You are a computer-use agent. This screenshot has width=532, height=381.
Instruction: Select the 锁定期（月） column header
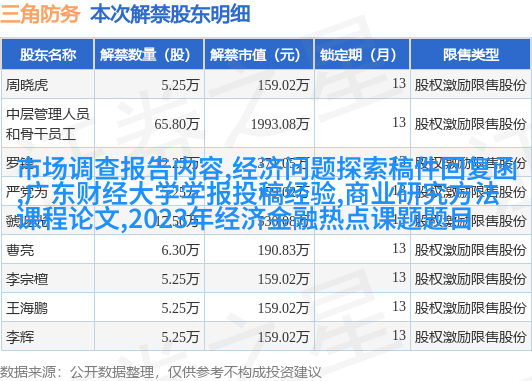(362, 55)
